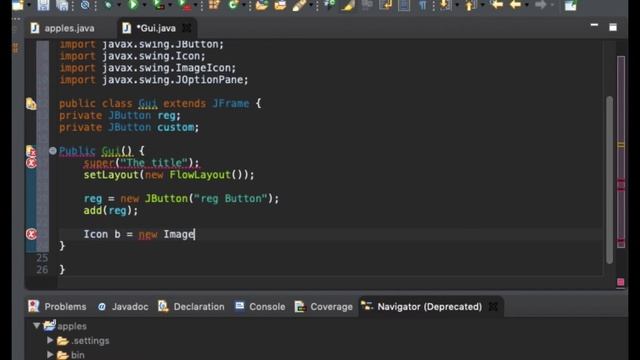Click the Coverage run icon

[158, 5]
